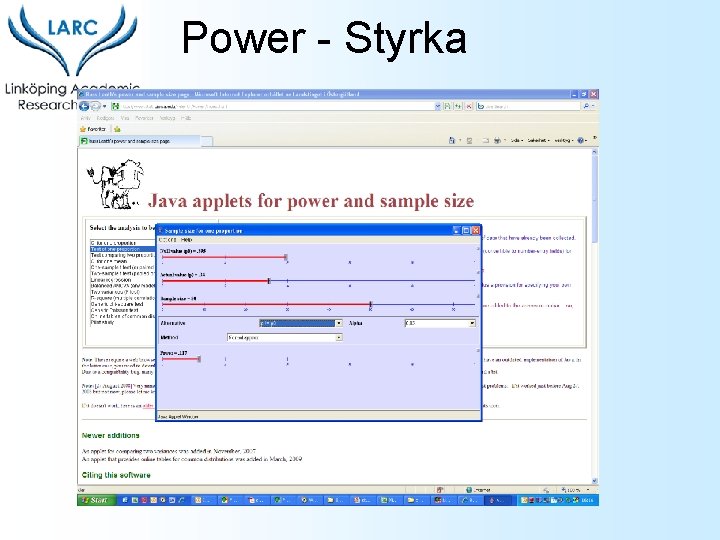Click the IE search box field
Screen dimensions: 720x540
pos(529,106)
